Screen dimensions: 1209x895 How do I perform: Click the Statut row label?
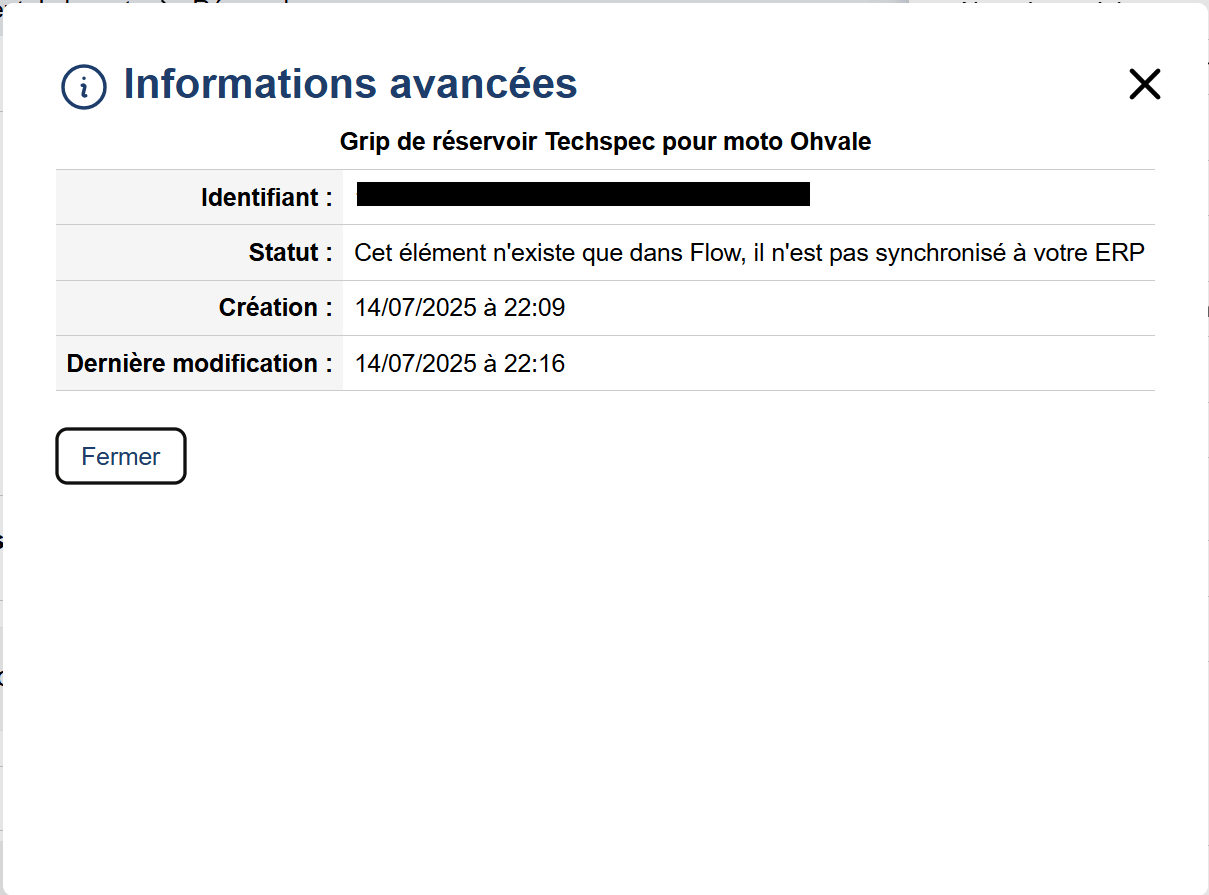(x=290, y=253)
